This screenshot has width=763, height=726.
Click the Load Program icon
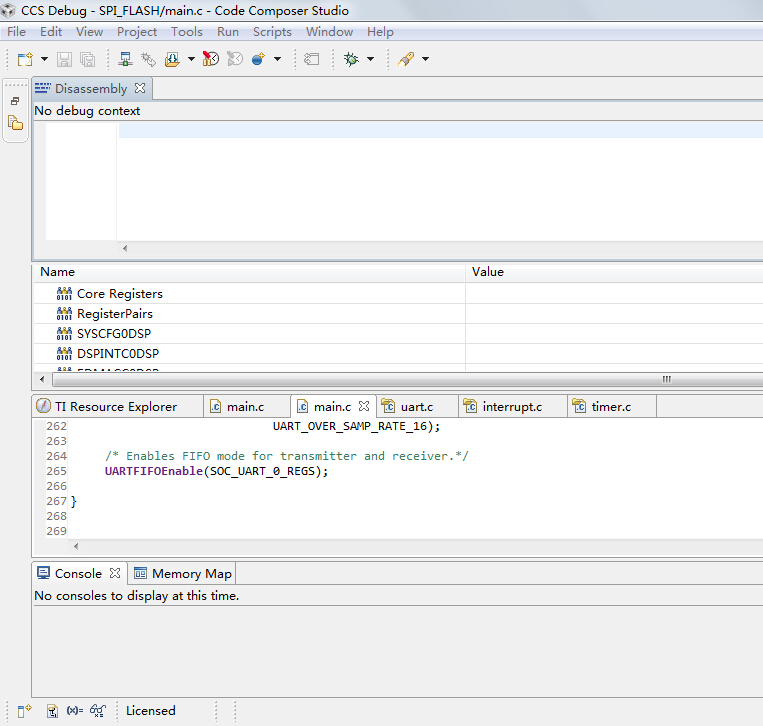[172, 60]
